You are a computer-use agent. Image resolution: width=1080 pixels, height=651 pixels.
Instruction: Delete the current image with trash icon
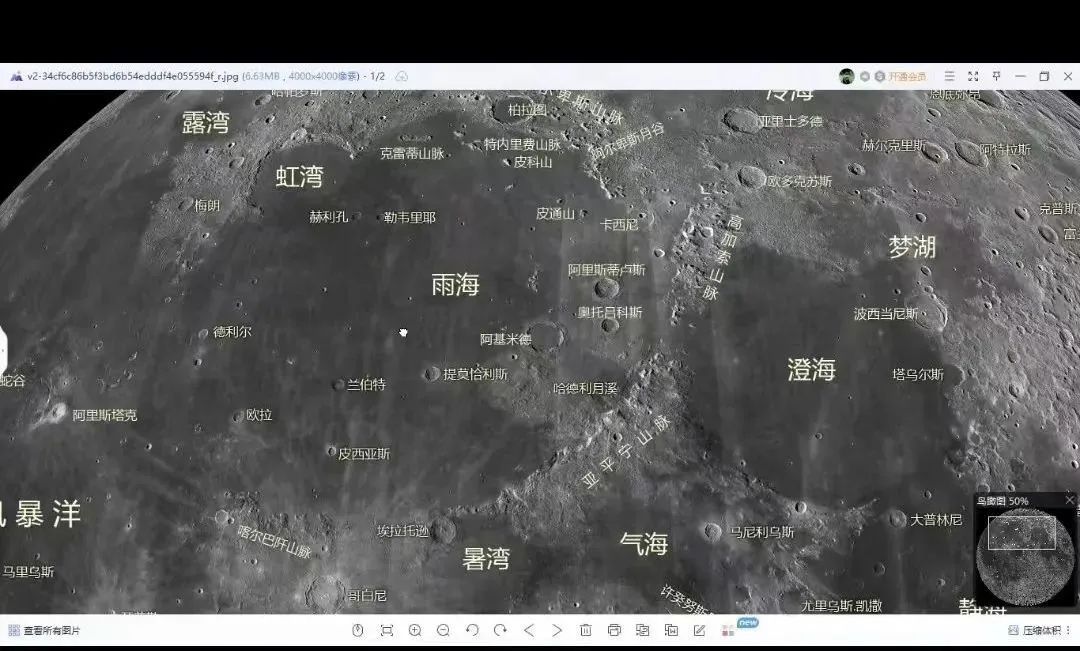586,630
